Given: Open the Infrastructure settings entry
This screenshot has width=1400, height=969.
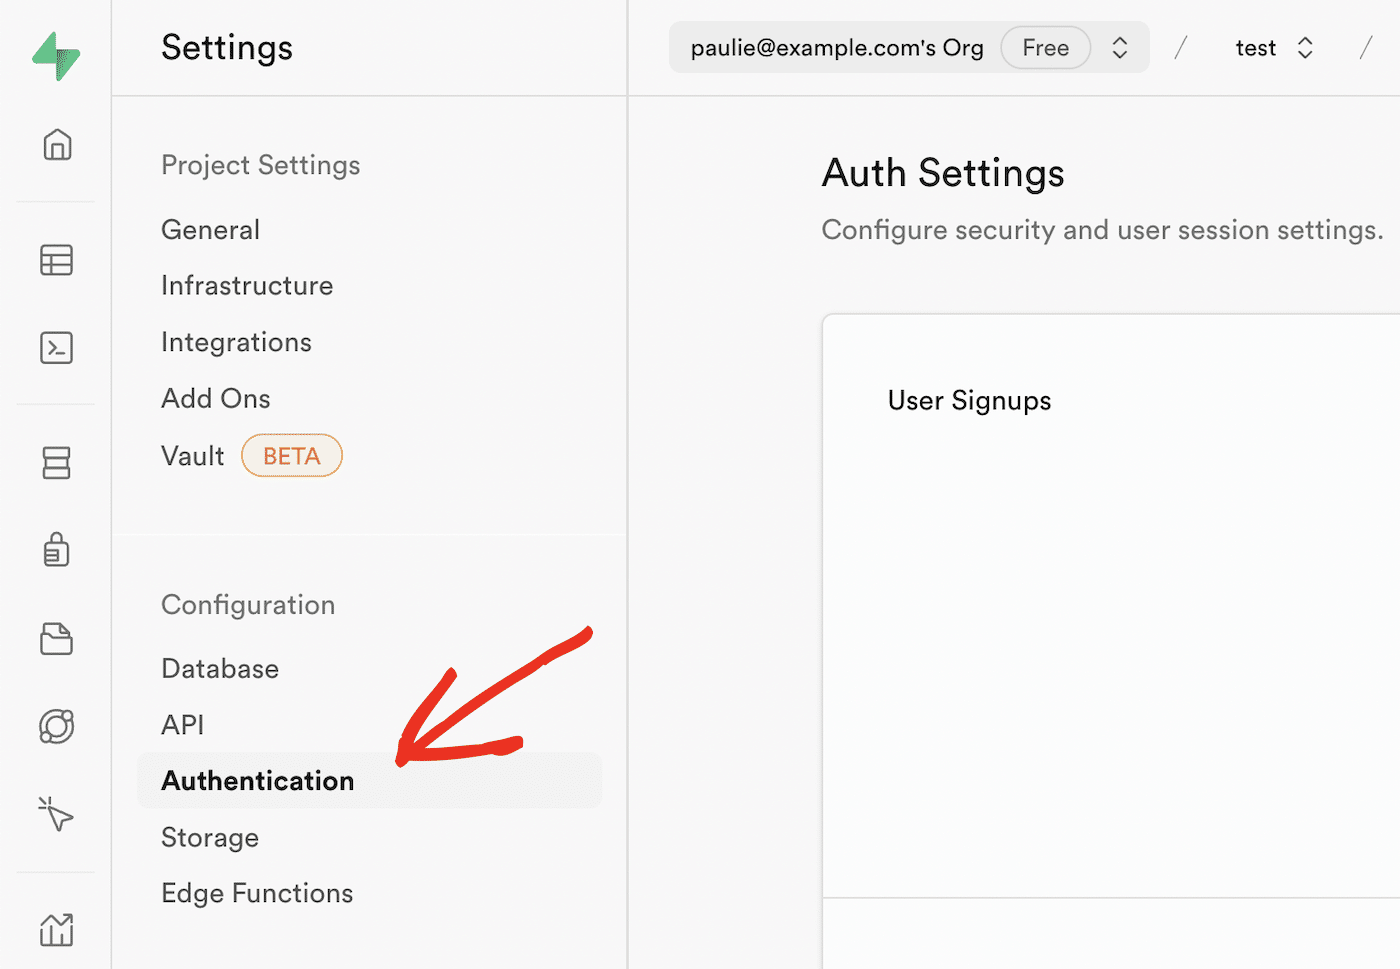Looking at the screenshot, I should pyautogui.click(x=246, y=285).
